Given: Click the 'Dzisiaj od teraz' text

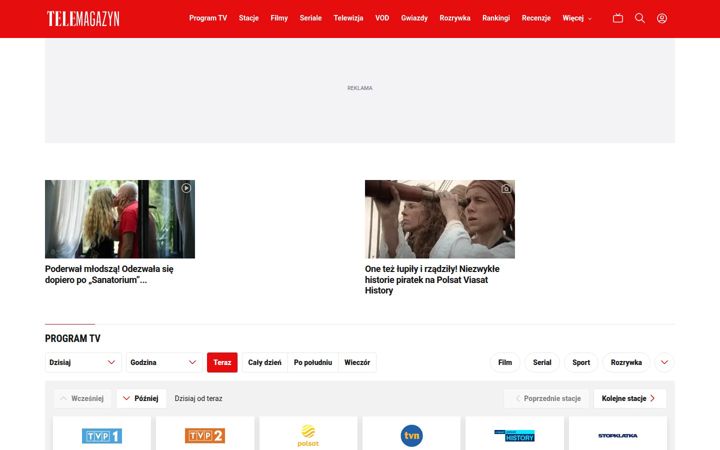Looking at the screenshot, I should click(198, 399).
